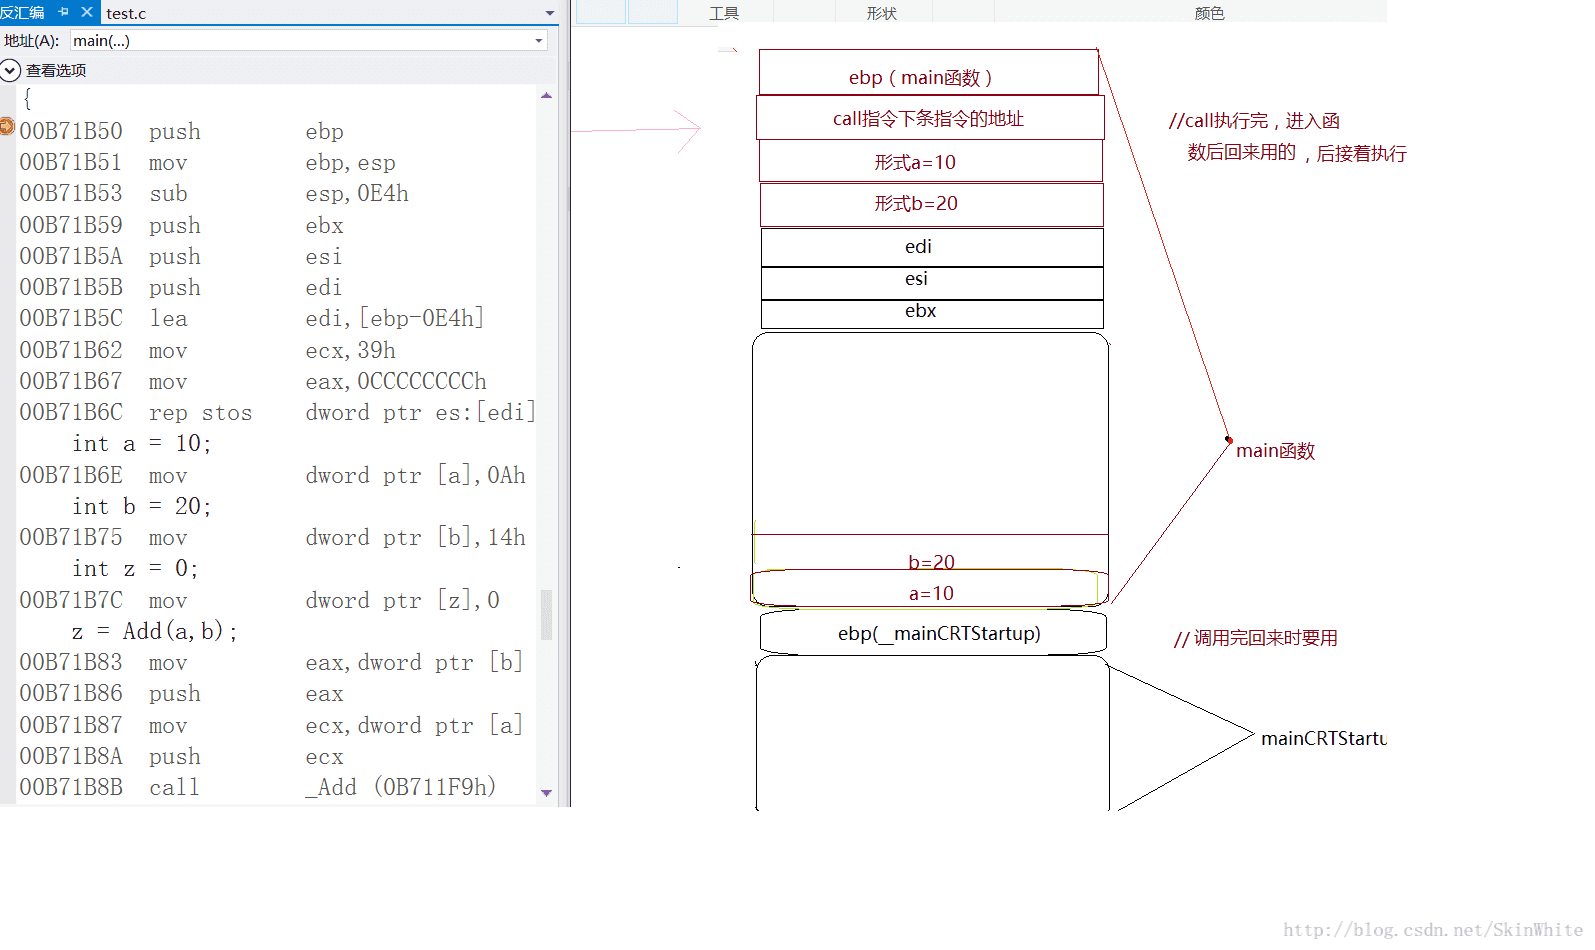This screenshot has height=950, width=1595.
Task: Click the 形式a=10 stack box
Action: 931,161
